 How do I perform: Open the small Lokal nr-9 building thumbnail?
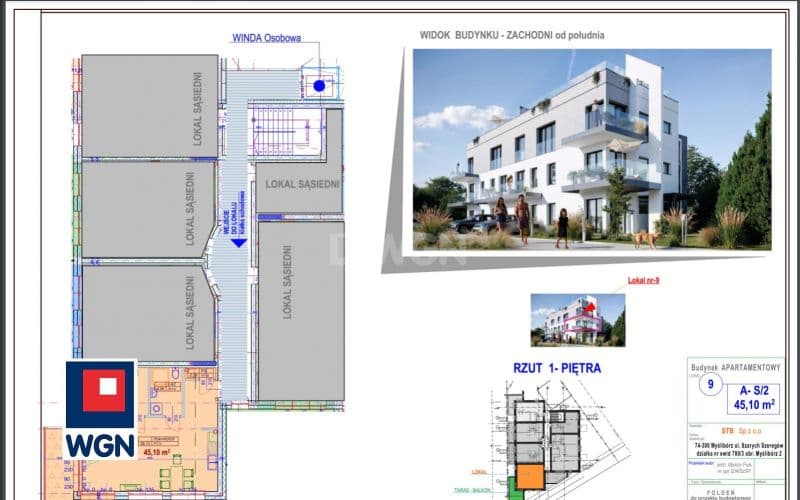click(x=578, y=320)
